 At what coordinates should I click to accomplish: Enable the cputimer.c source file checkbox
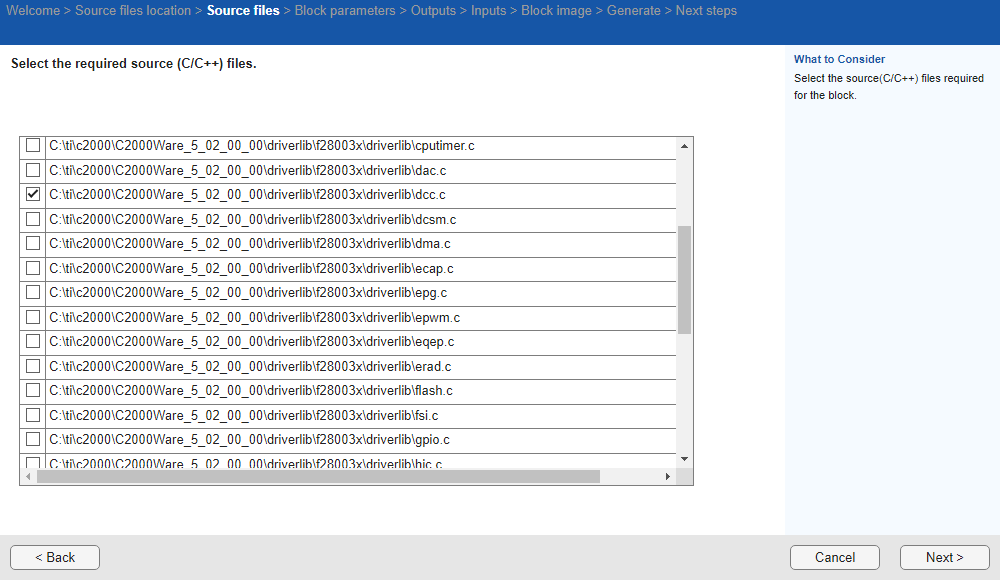coord(32,145)
